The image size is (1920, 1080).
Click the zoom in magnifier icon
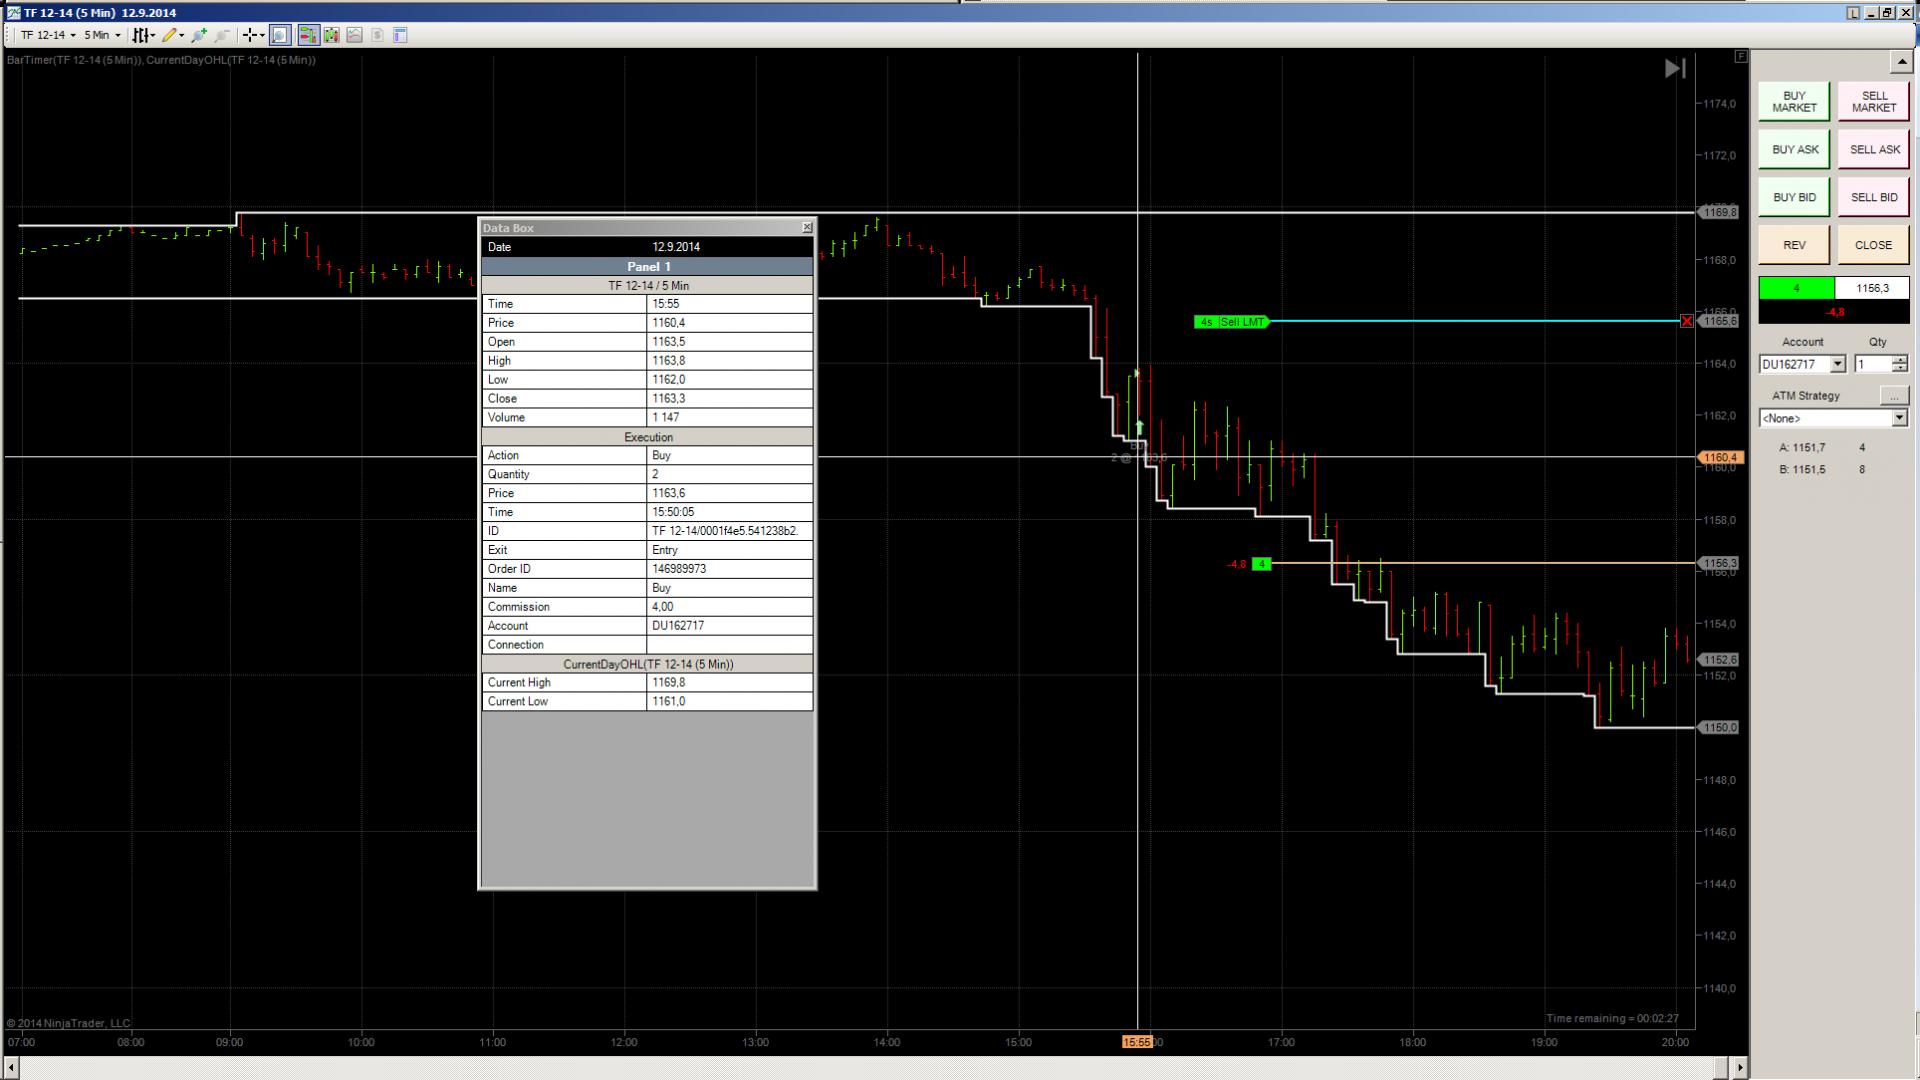(x=199, y=35)
